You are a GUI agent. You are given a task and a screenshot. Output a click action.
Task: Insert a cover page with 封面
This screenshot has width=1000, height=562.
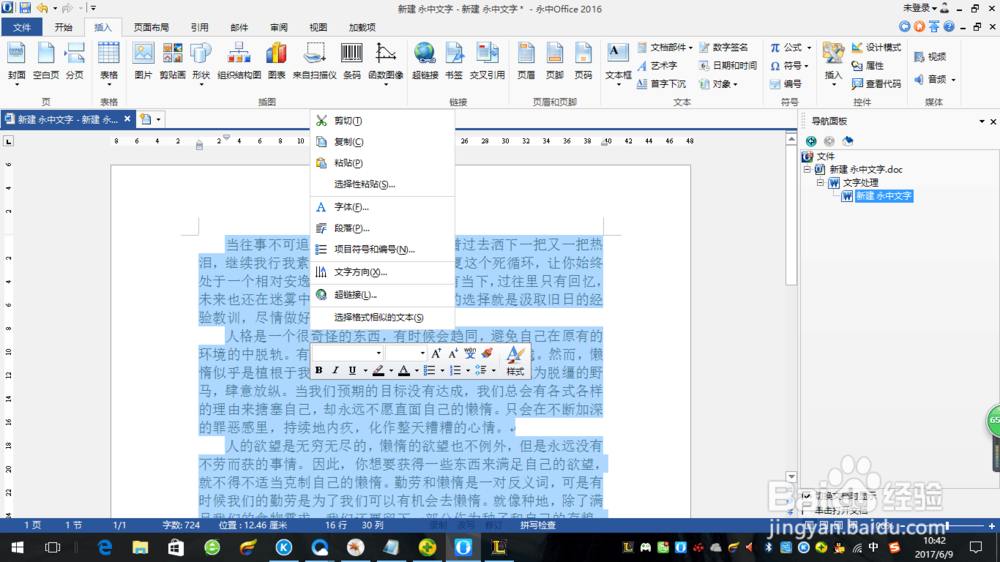(17, 61)
